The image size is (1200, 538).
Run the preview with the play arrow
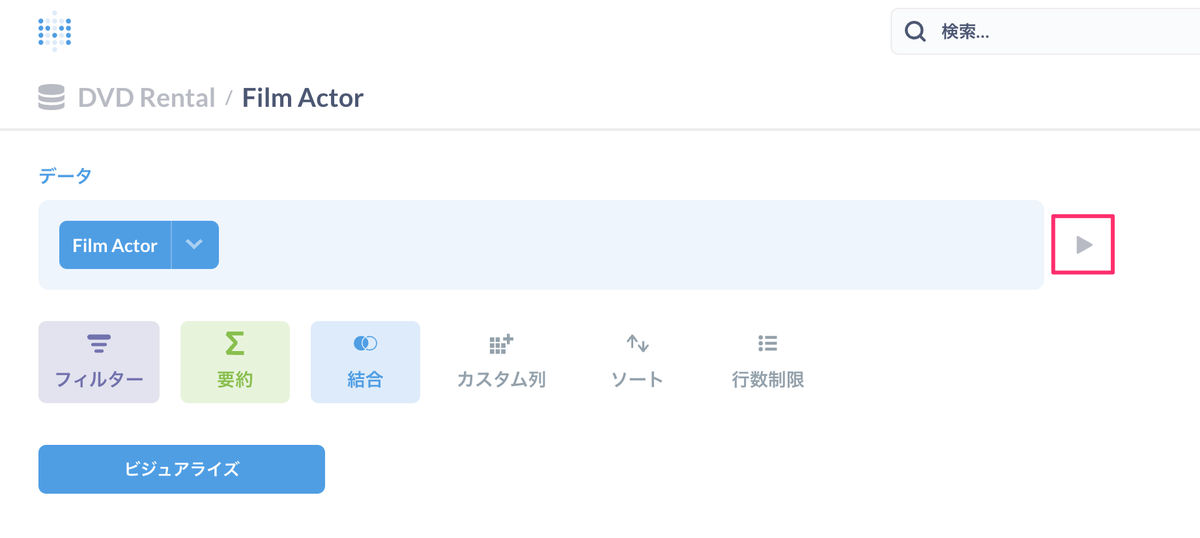pos(1083,245)
